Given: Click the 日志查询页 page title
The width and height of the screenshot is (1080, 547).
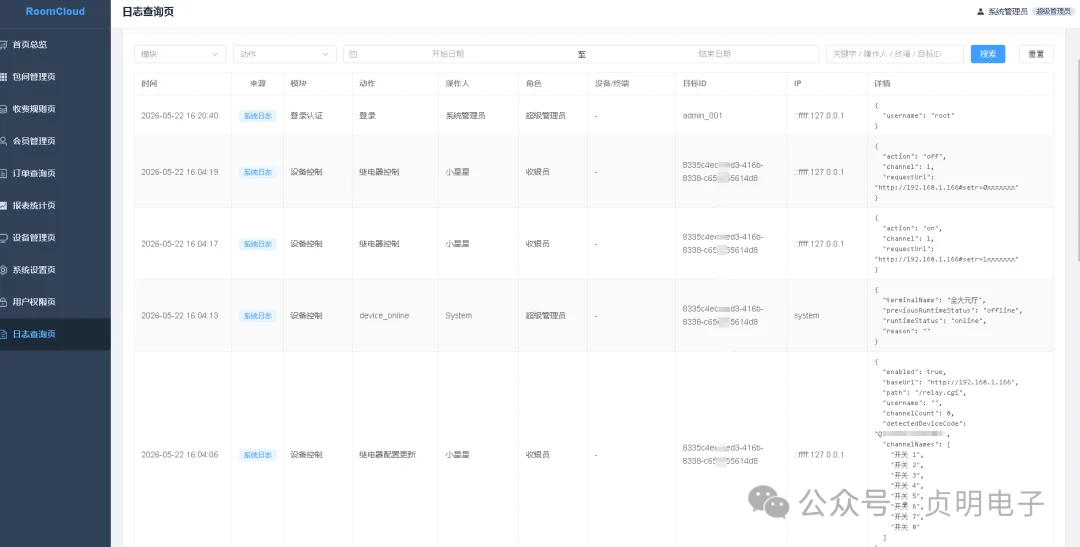Looking at the screenshot, I should click(x=148, y=12).
